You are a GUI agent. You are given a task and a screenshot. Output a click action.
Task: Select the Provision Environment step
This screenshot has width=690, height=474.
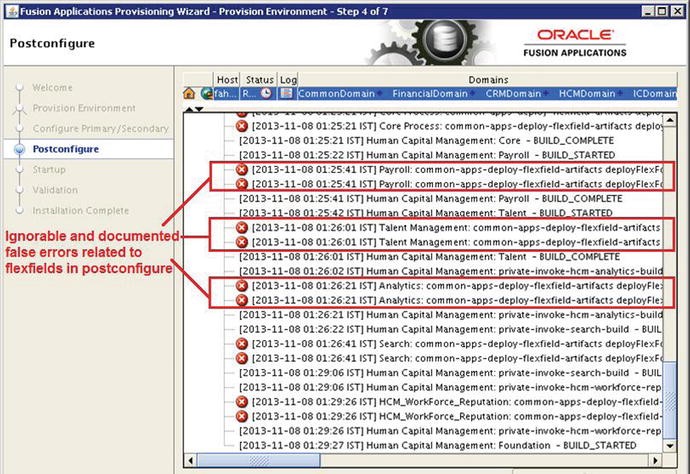tap(84, 108)
